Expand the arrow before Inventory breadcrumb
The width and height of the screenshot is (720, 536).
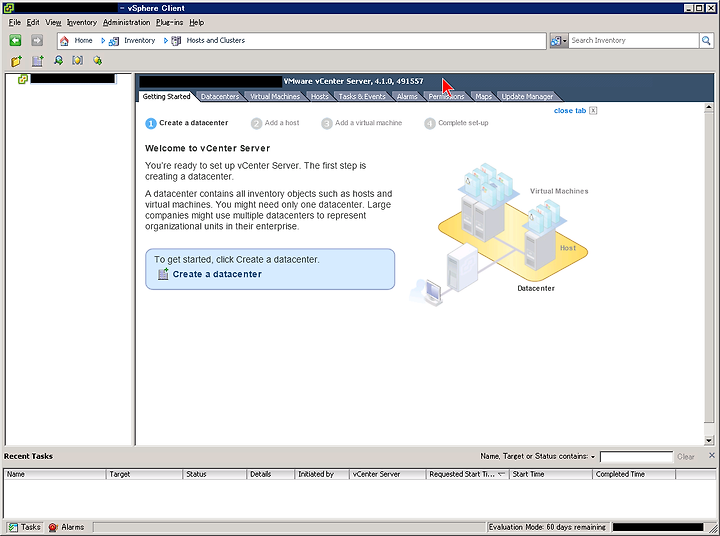tap(103, 41)
